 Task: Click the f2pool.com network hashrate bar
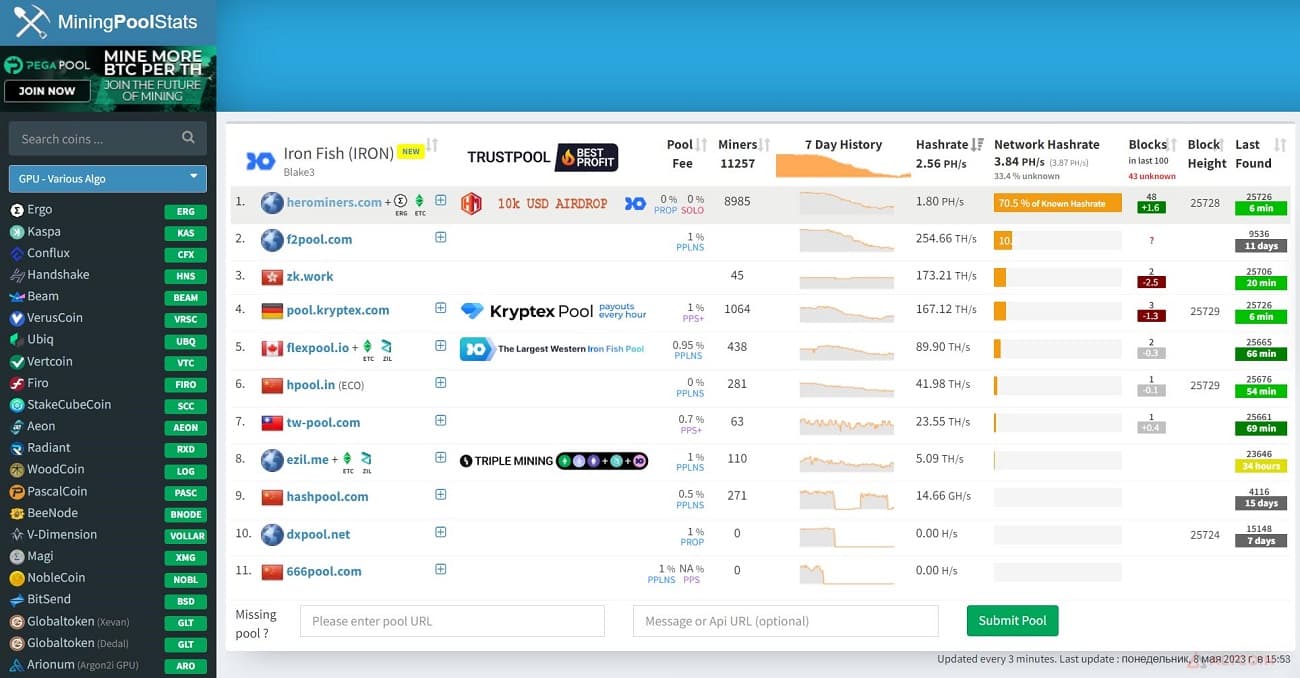(x=1057, y=240)
